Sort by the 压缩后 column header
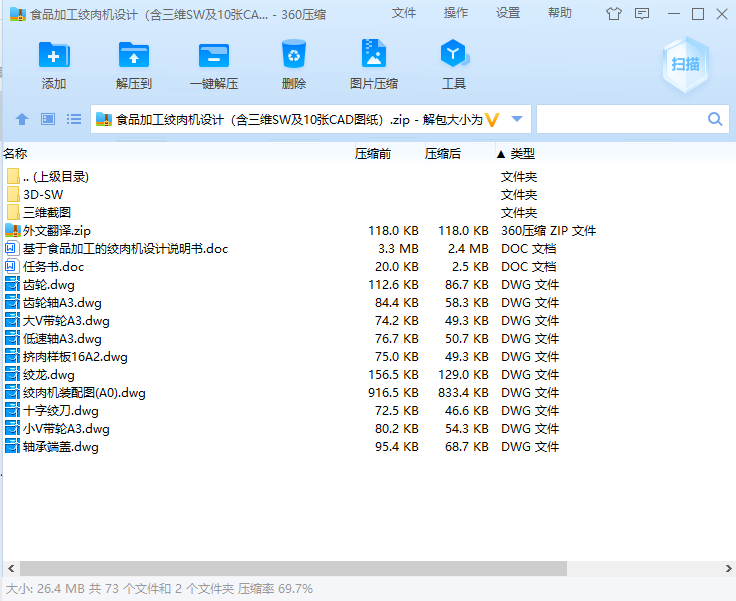Viewport: 736px width, 601px height. pos(443,154)
